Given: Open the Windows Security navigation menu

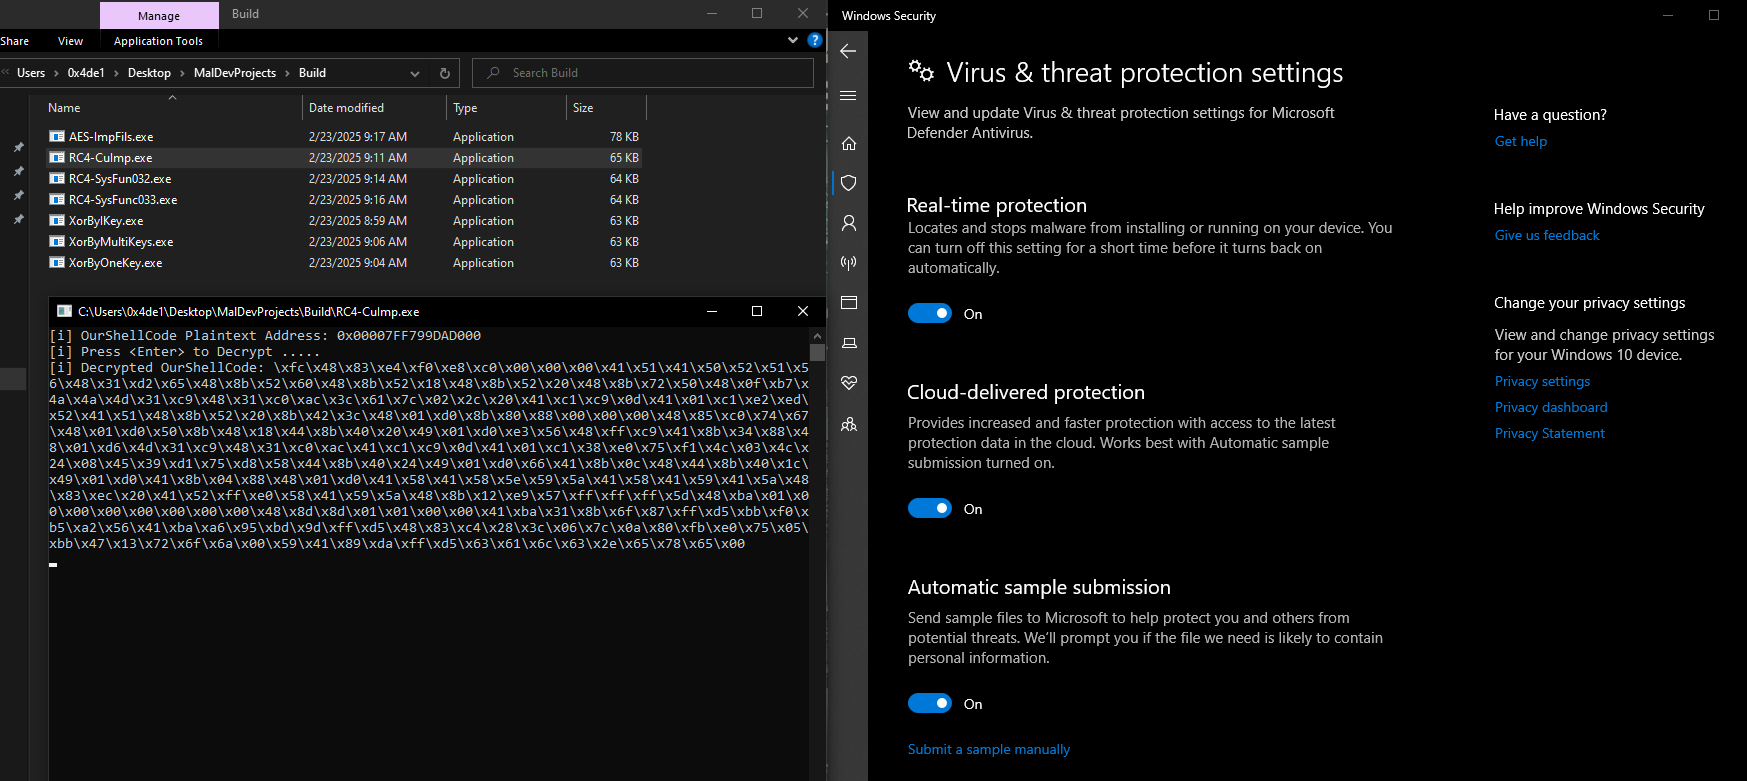Looking at the screenshot, I should click(x=848, y=96).
